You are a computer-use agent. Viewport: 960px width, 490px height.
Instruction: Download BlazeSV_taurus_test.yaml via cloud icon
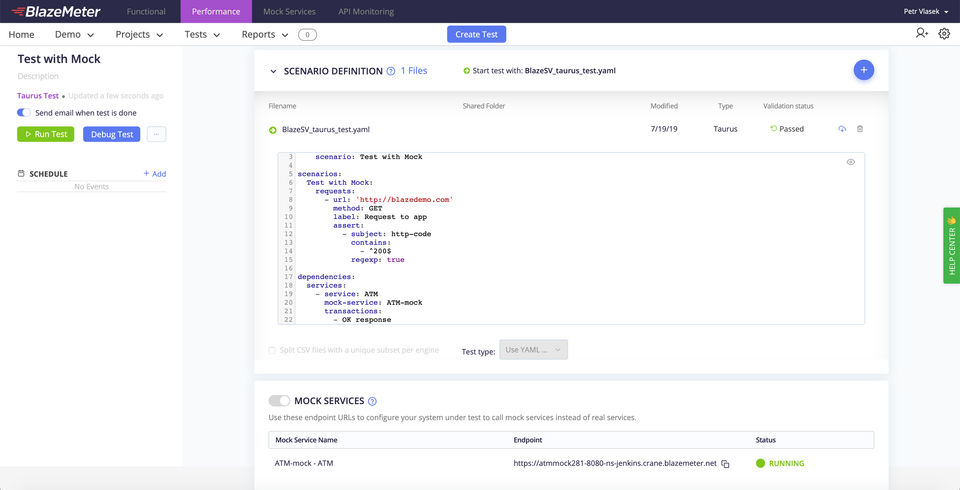click(x=842, y=129)
